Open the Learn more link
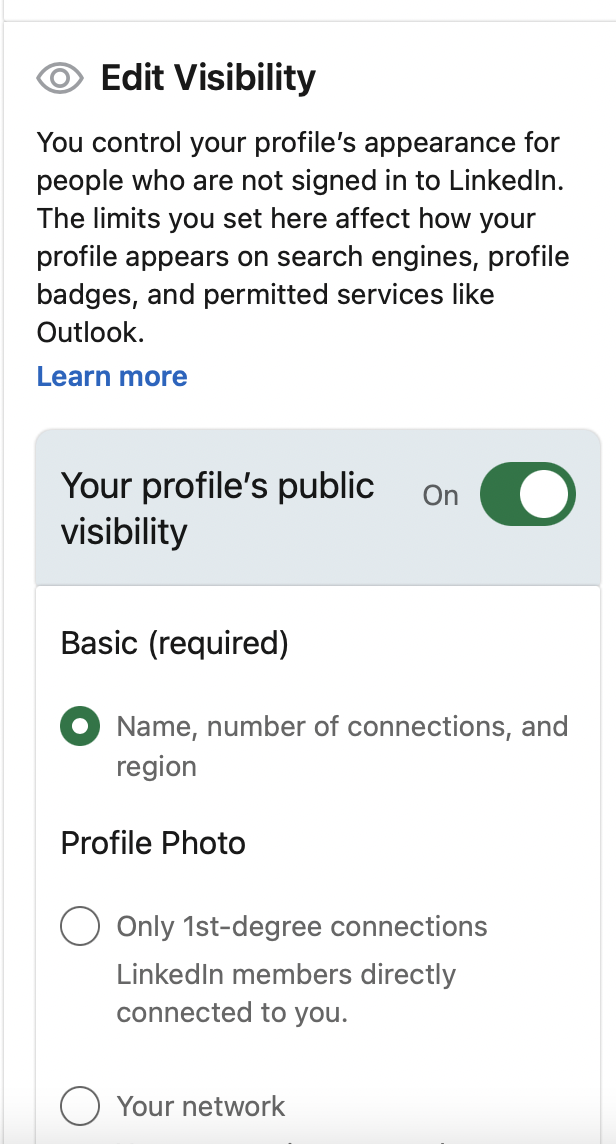This screenshot has width=616, height=1144. coord(112,376)
